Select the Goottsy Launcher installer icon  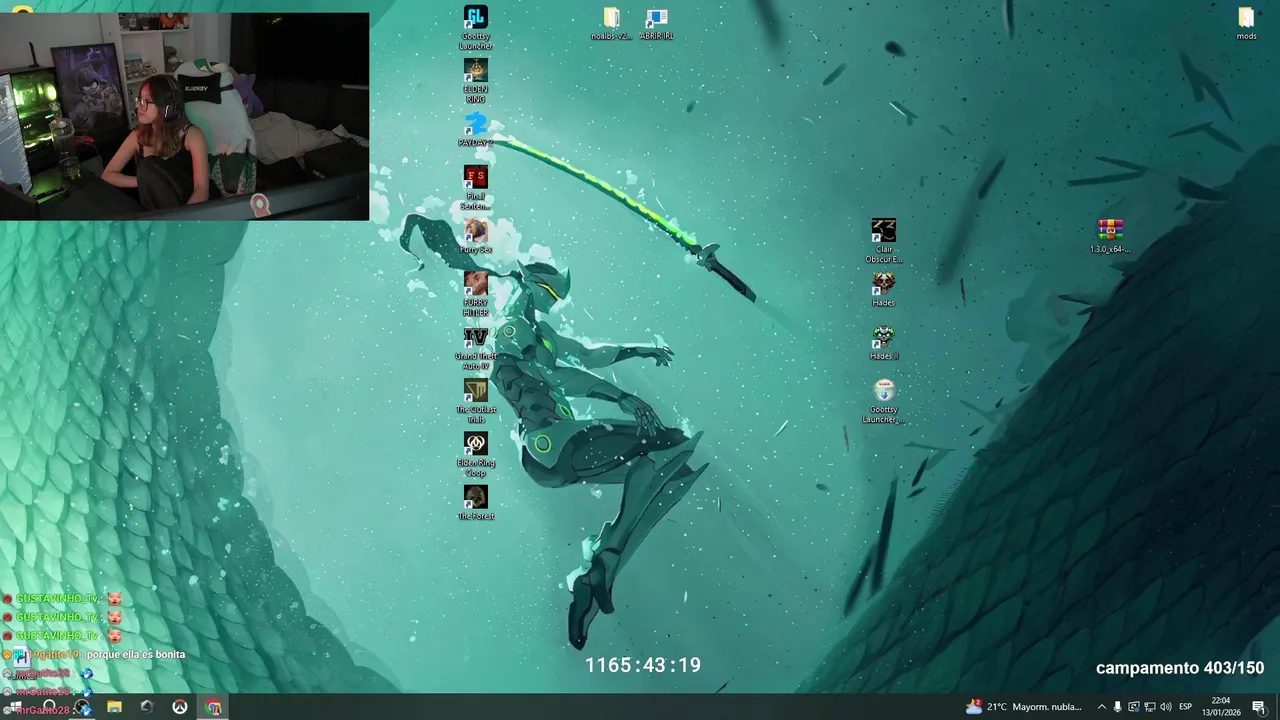pyautogui.click(x=883, y=401)
